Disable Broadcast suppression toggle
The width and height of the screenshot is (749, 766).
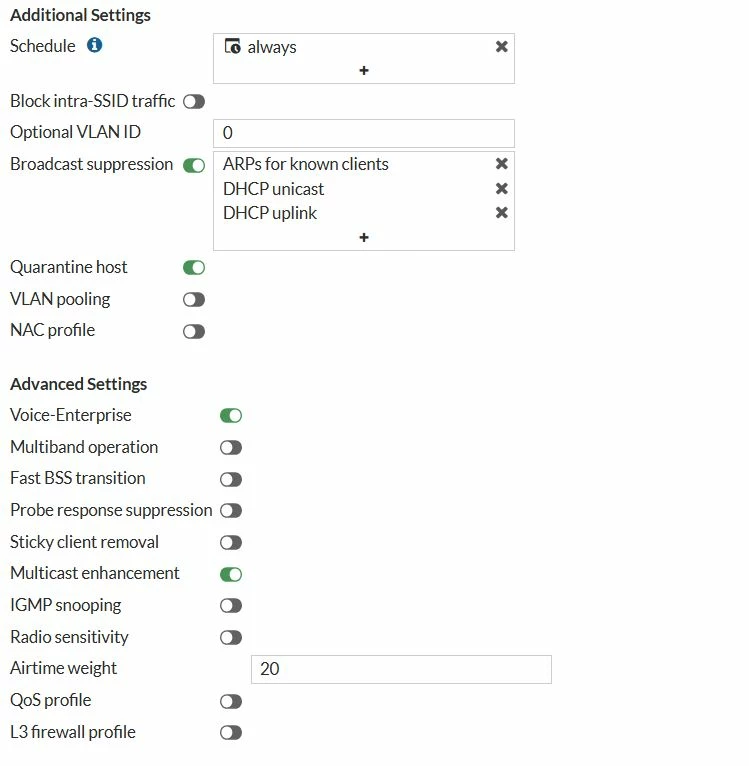pos(194,166)
